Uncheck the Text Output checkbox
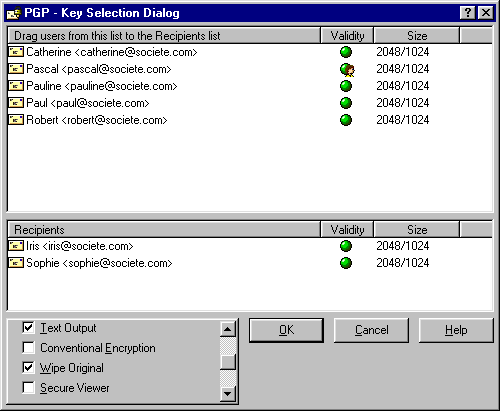500x411 pixels. (28, 328)
